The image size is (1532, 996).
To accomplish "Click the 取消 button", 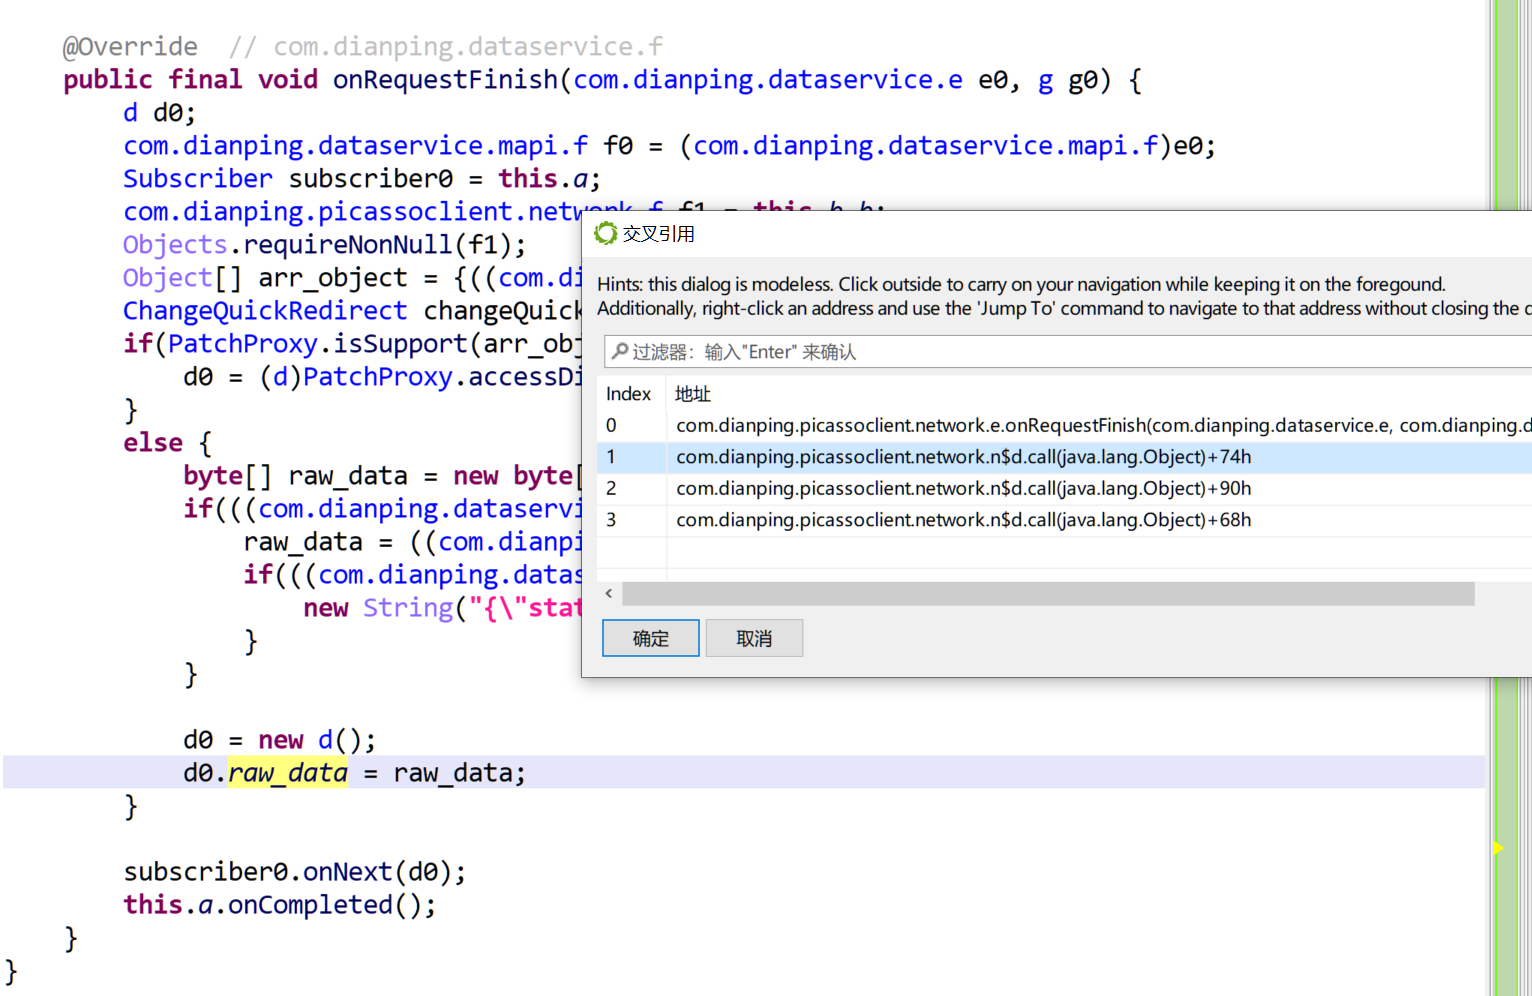I will pos(754,638).
